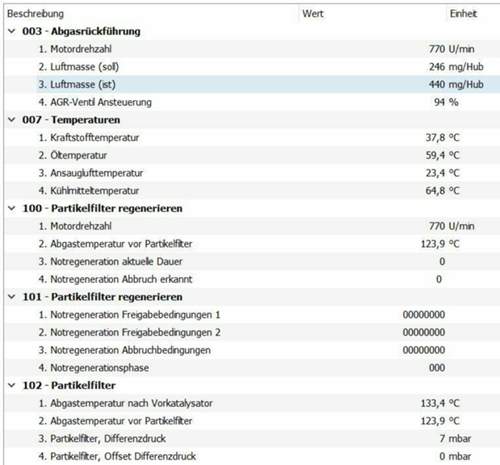Viewport: 500px width, 465px height.
Task: Click the Wert column header
Action: (313, 14)
